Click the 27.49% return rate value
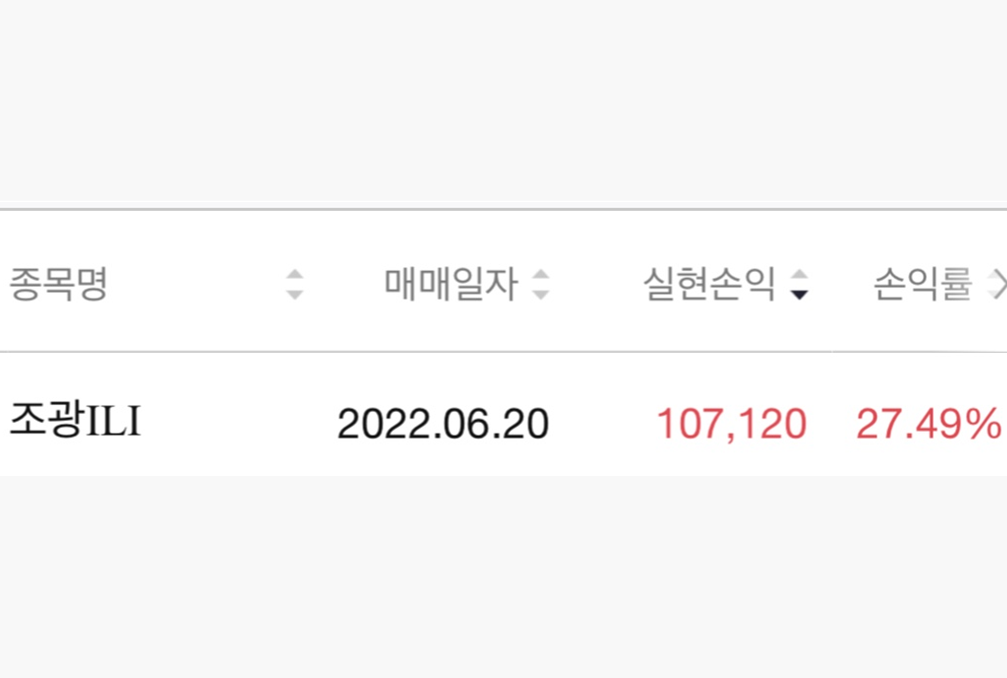The height and width of the screenshot is (678, 1007). (928, 424)
